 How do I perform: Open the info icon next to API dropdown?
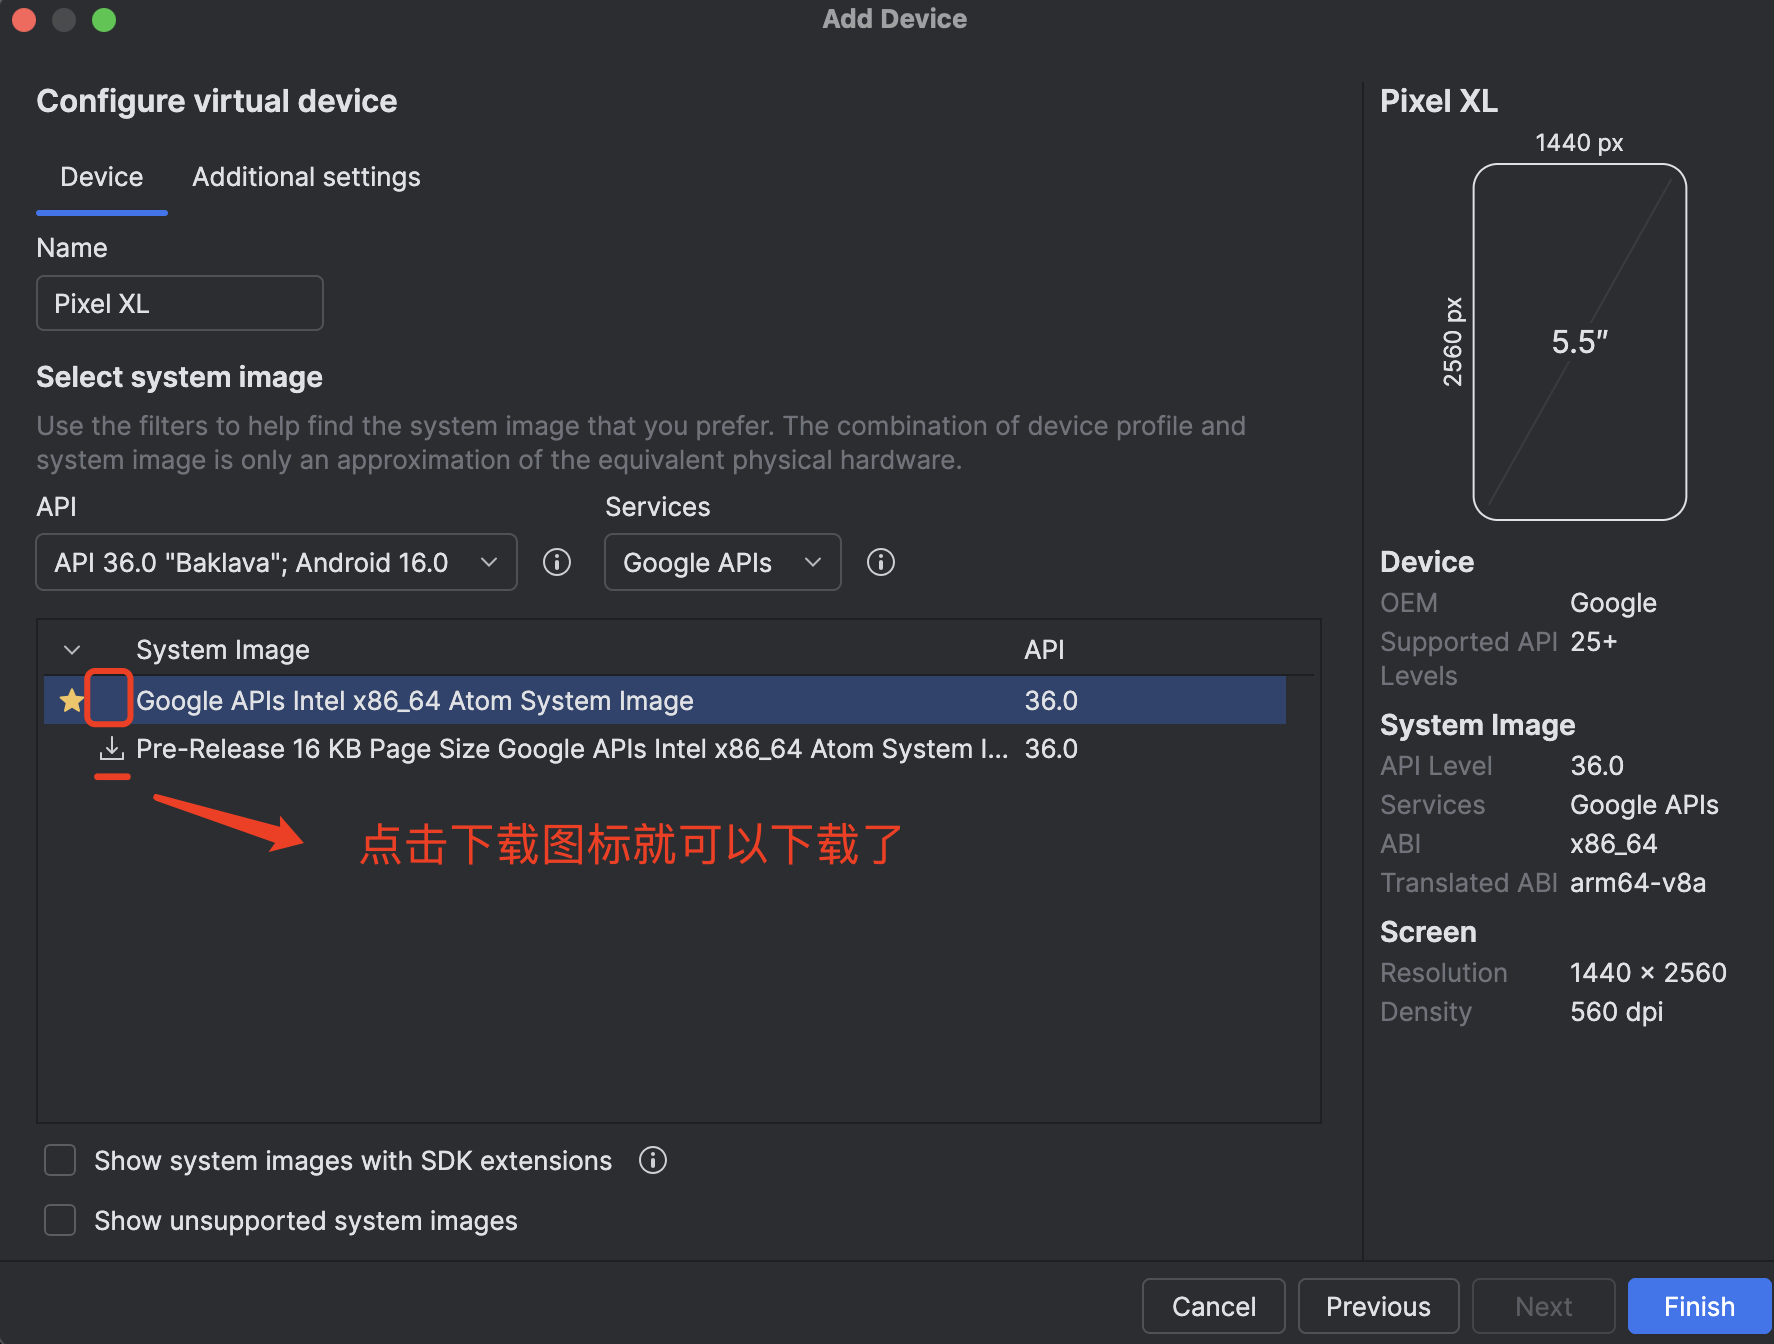[557, 562]
